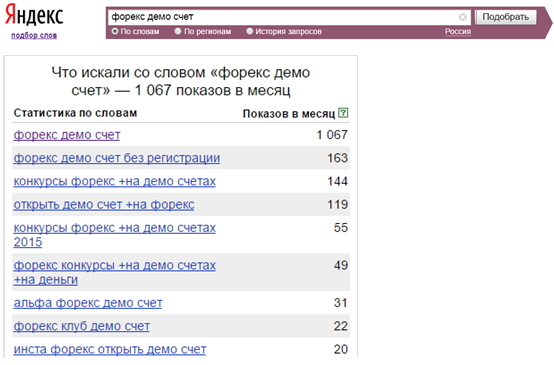Click the 144 impressions value
The image size is (554, 365).
tap(337, 182)
